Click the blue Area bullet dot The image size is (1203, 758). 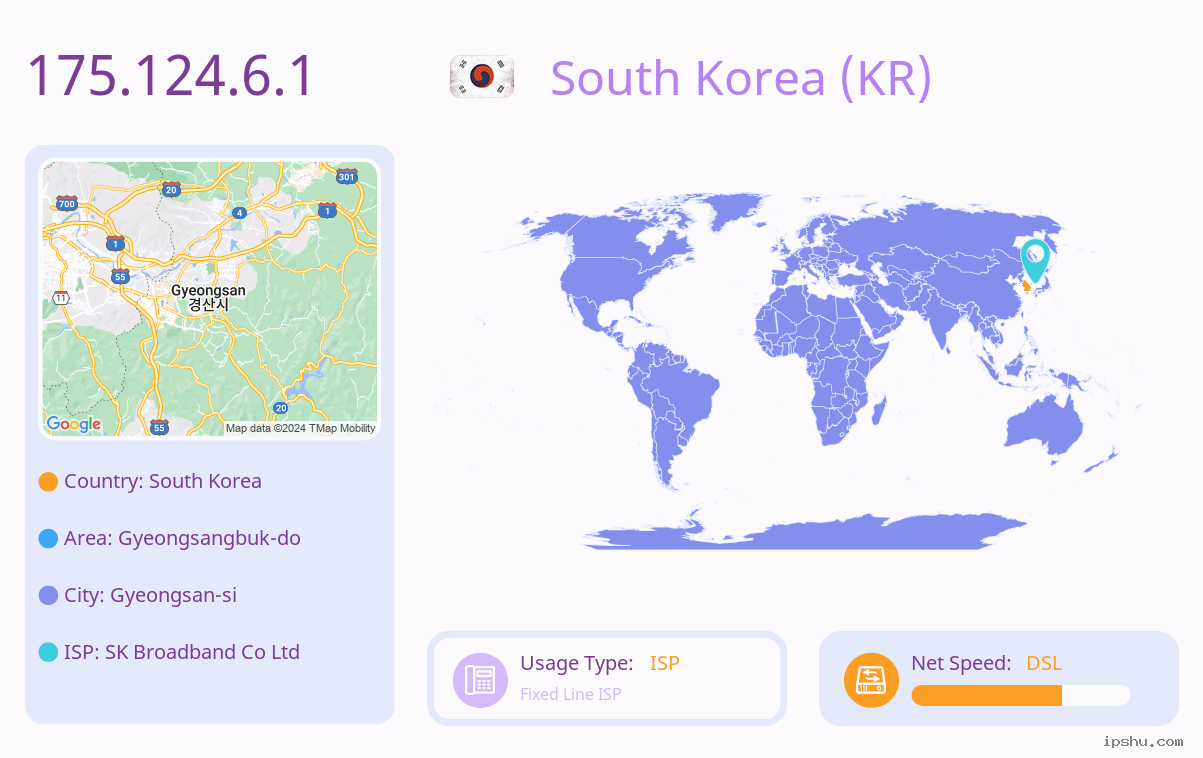(x=48, y=539)
